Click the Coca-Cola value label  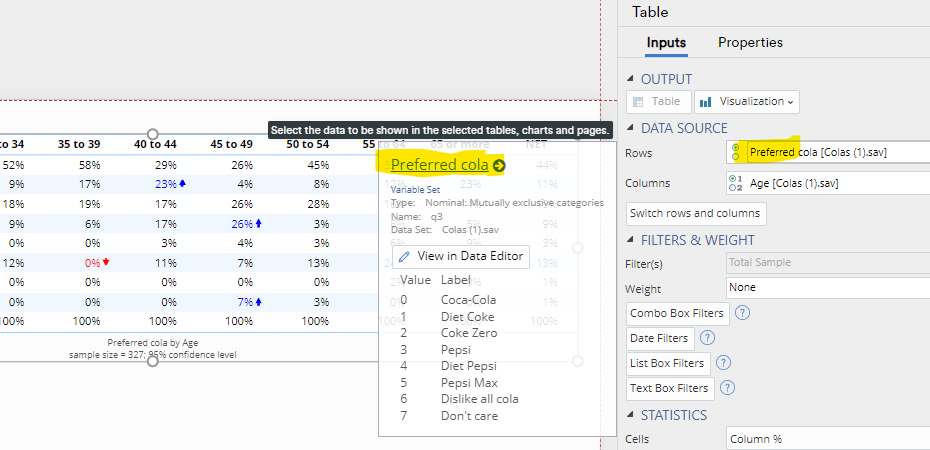coord(468,300)
